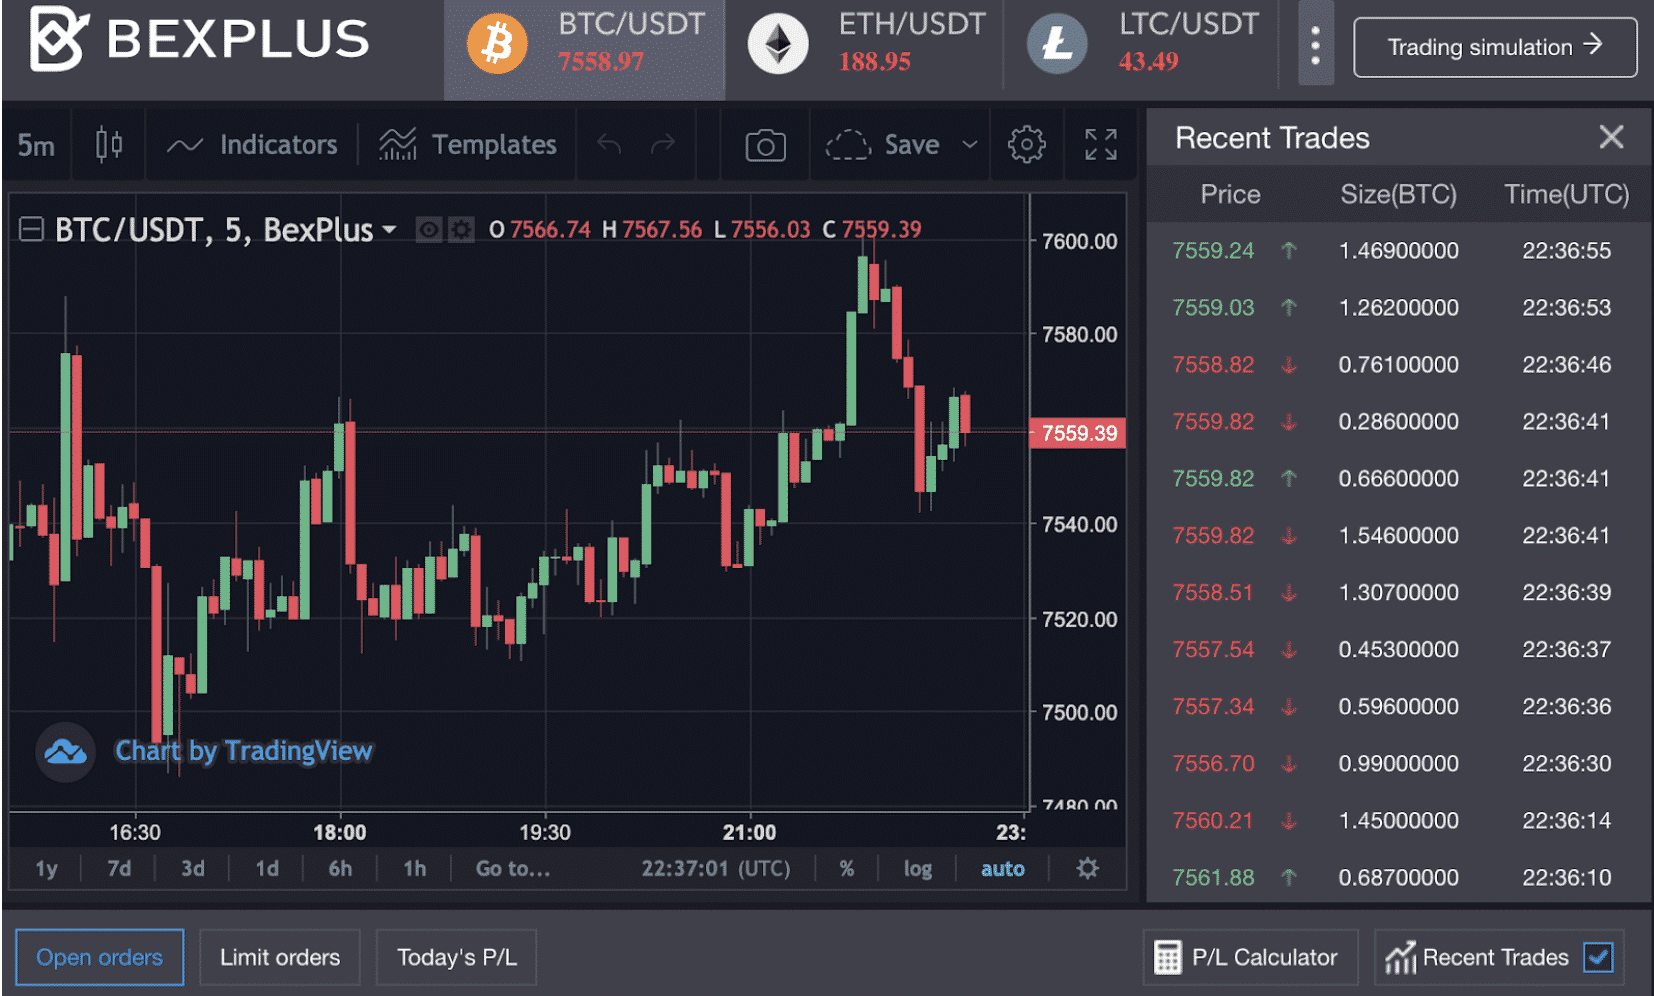Click the Recent Trades chart icon
Image resolution: width=1654 pixels, height=996 pixels.
tap(1401, 957)
